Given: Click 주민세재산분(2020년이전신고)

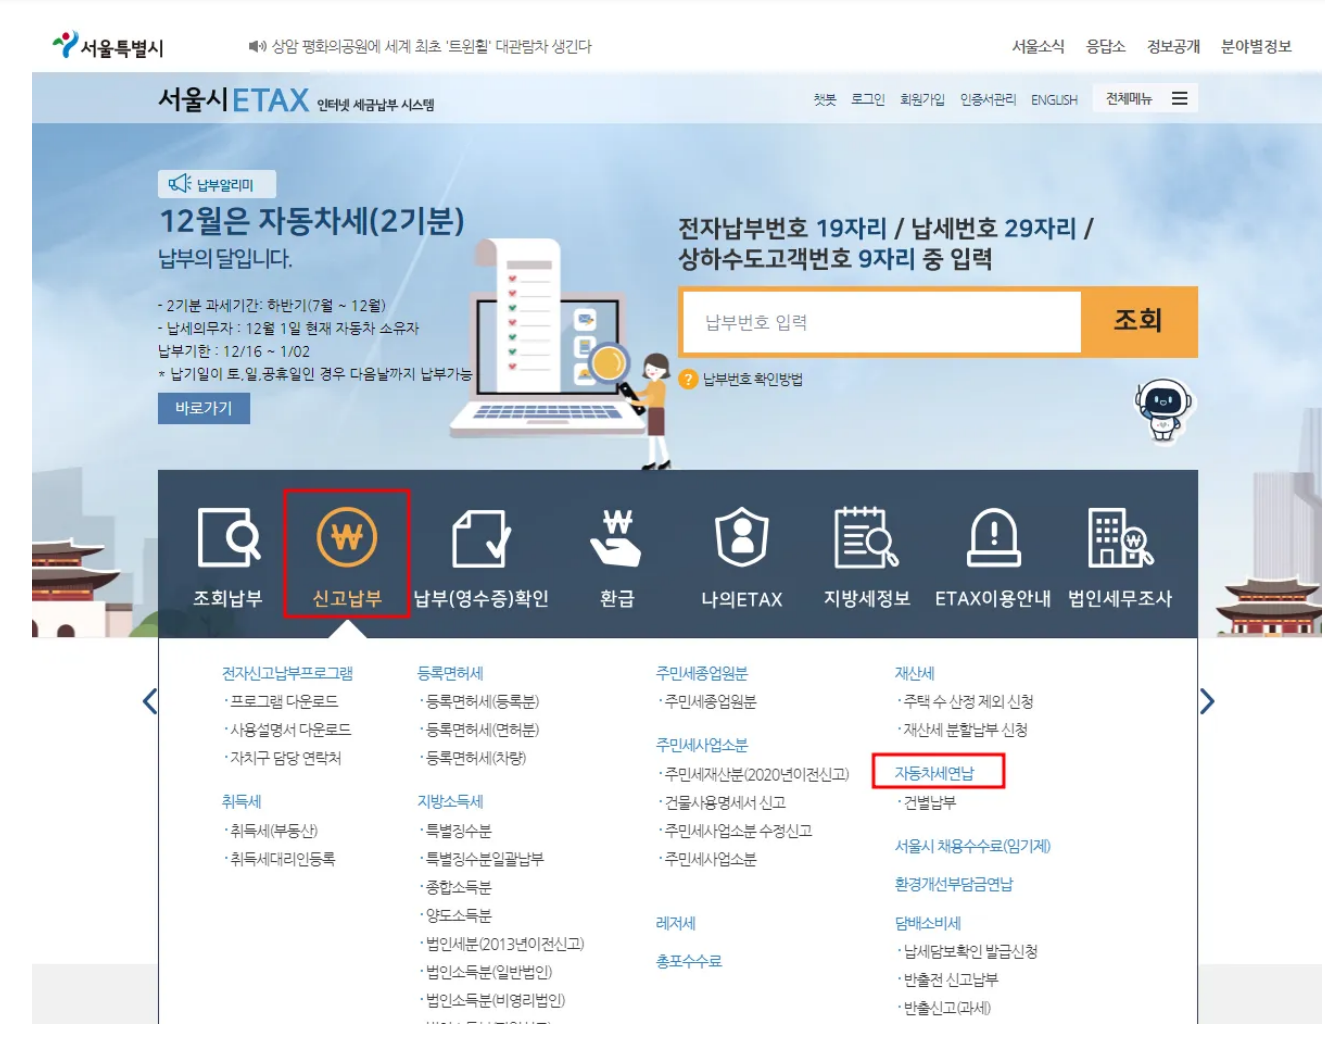Looking at the screenshot, I should pos(757,774).
